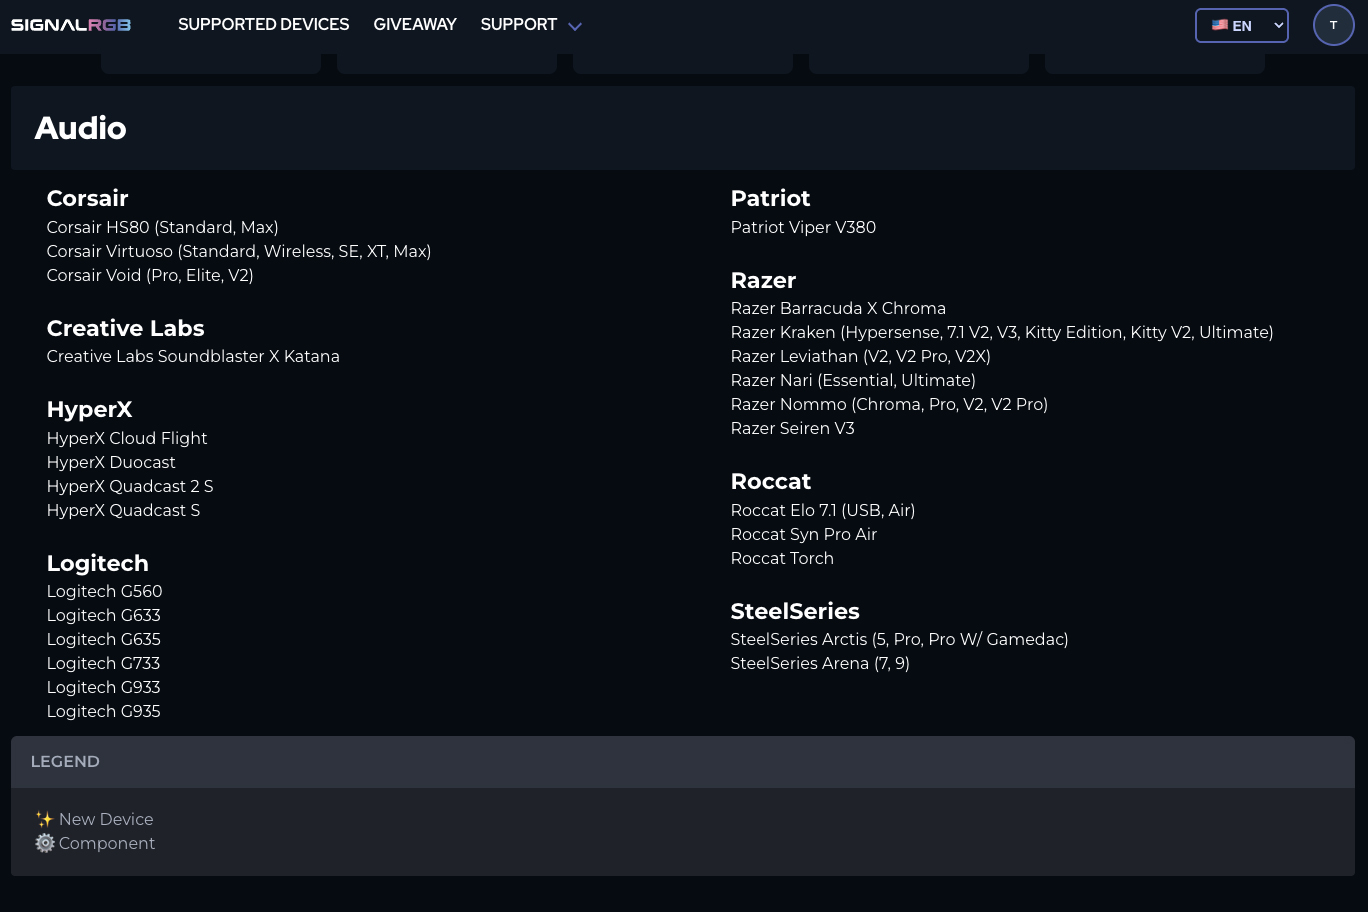1368x912 pixels.
Task: Click the Patriot brand heading
Action: tap(771, 198)
